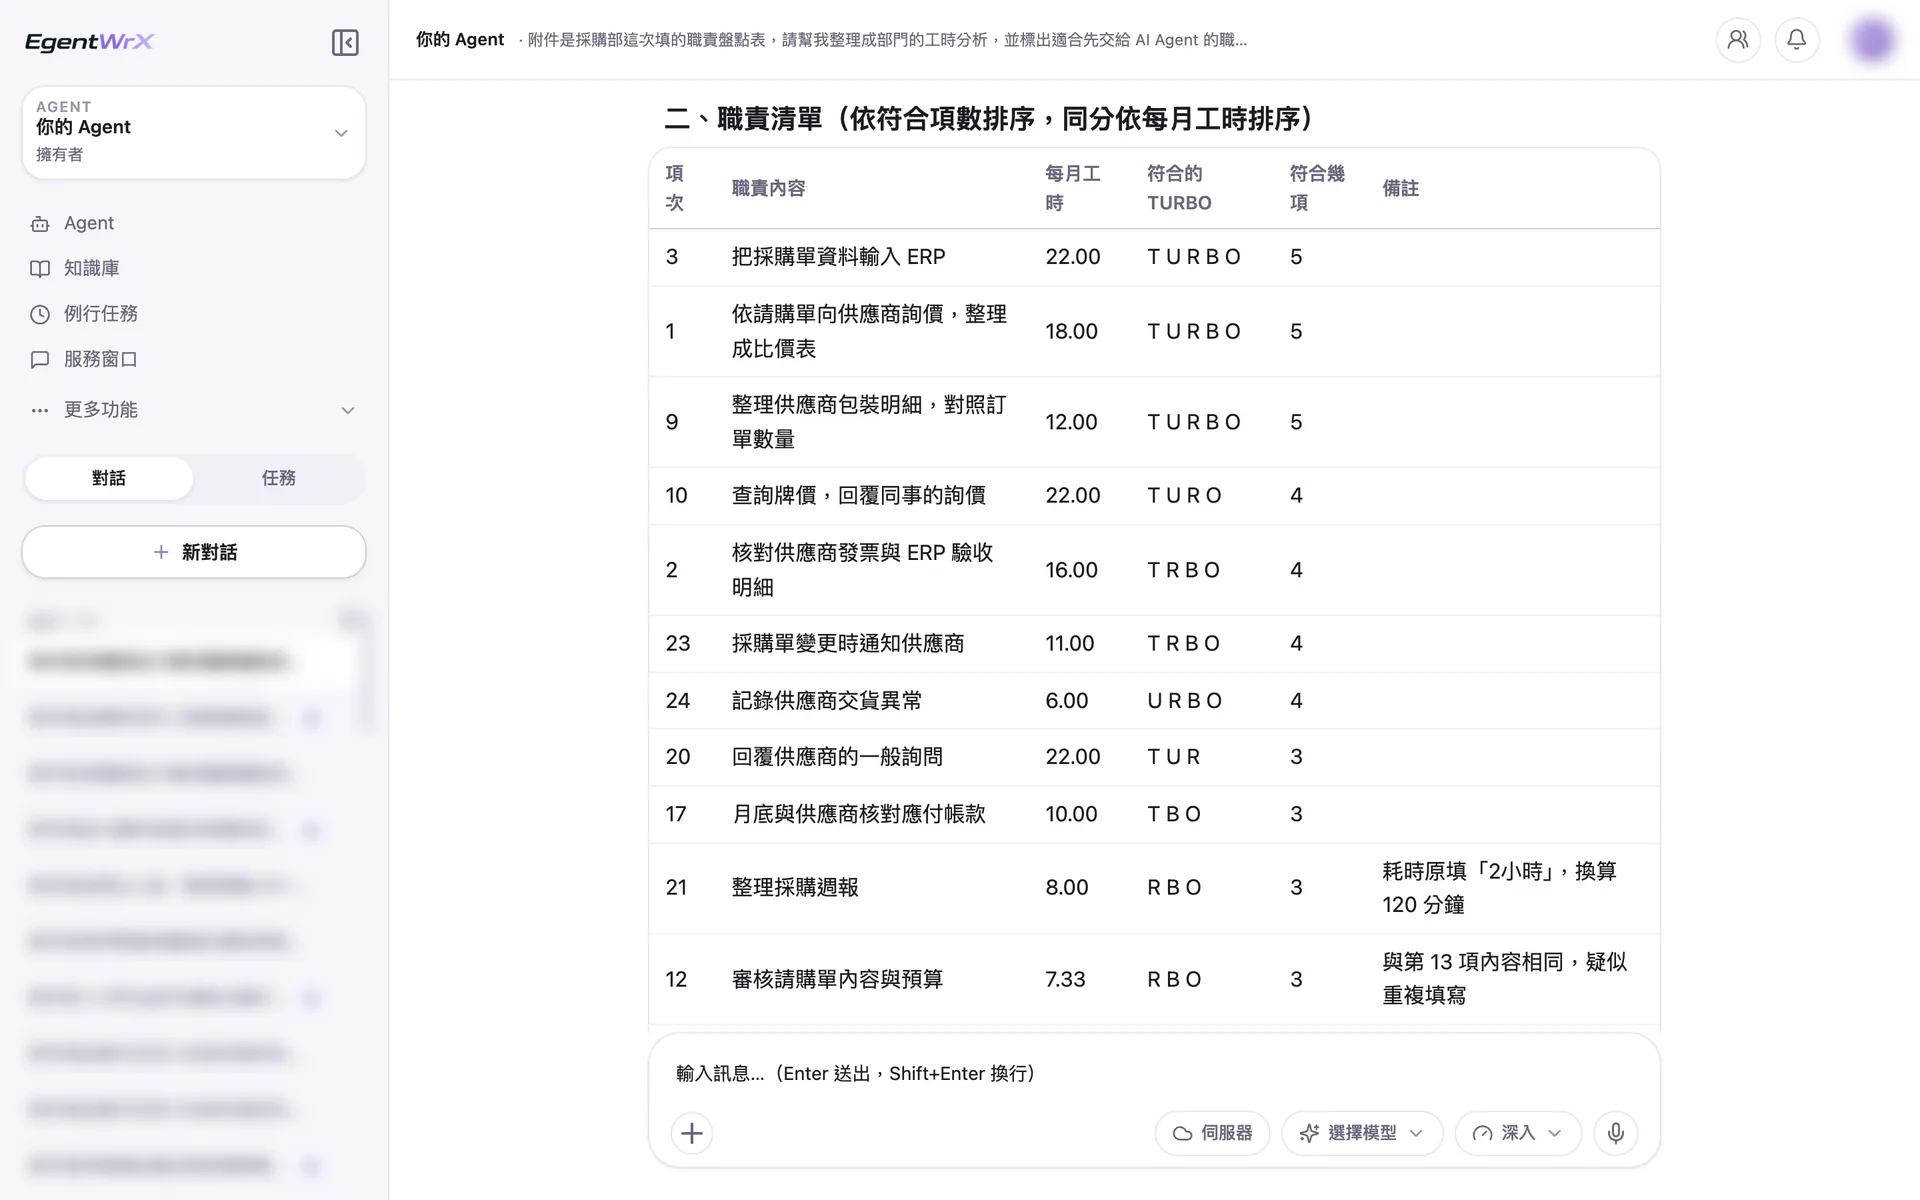
Task: Switch to 任務 tab
Action: pyautogui.click(x=279, y=478)
